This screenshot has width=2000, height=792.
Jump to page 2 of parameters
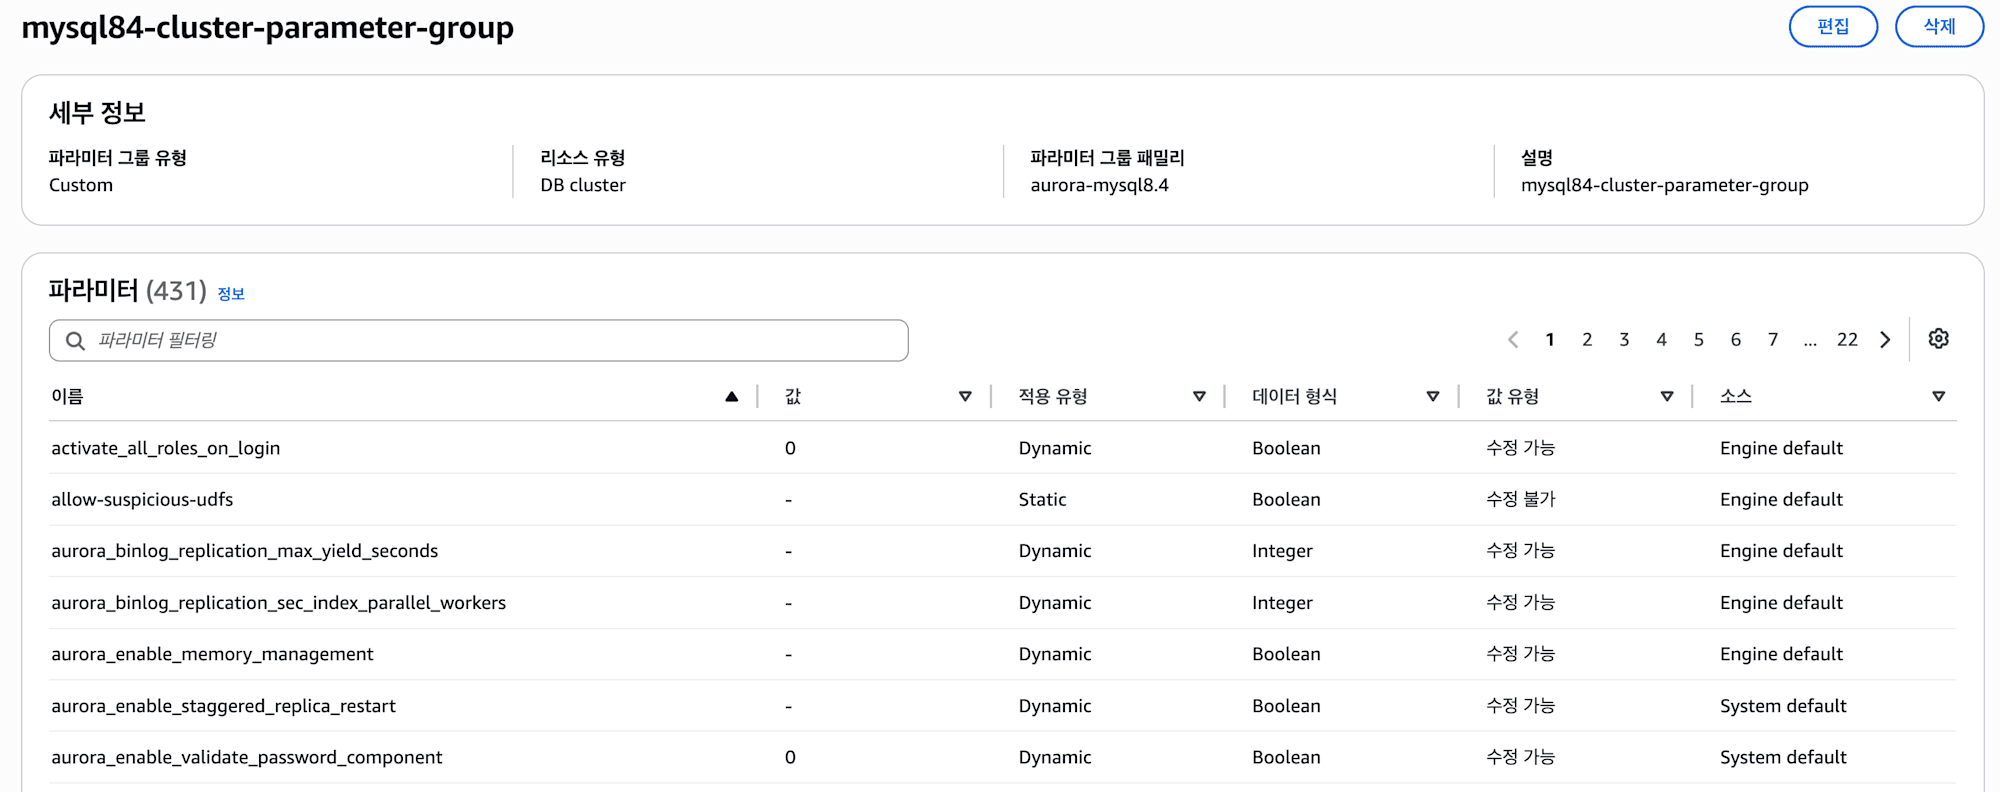point(1587,340)
